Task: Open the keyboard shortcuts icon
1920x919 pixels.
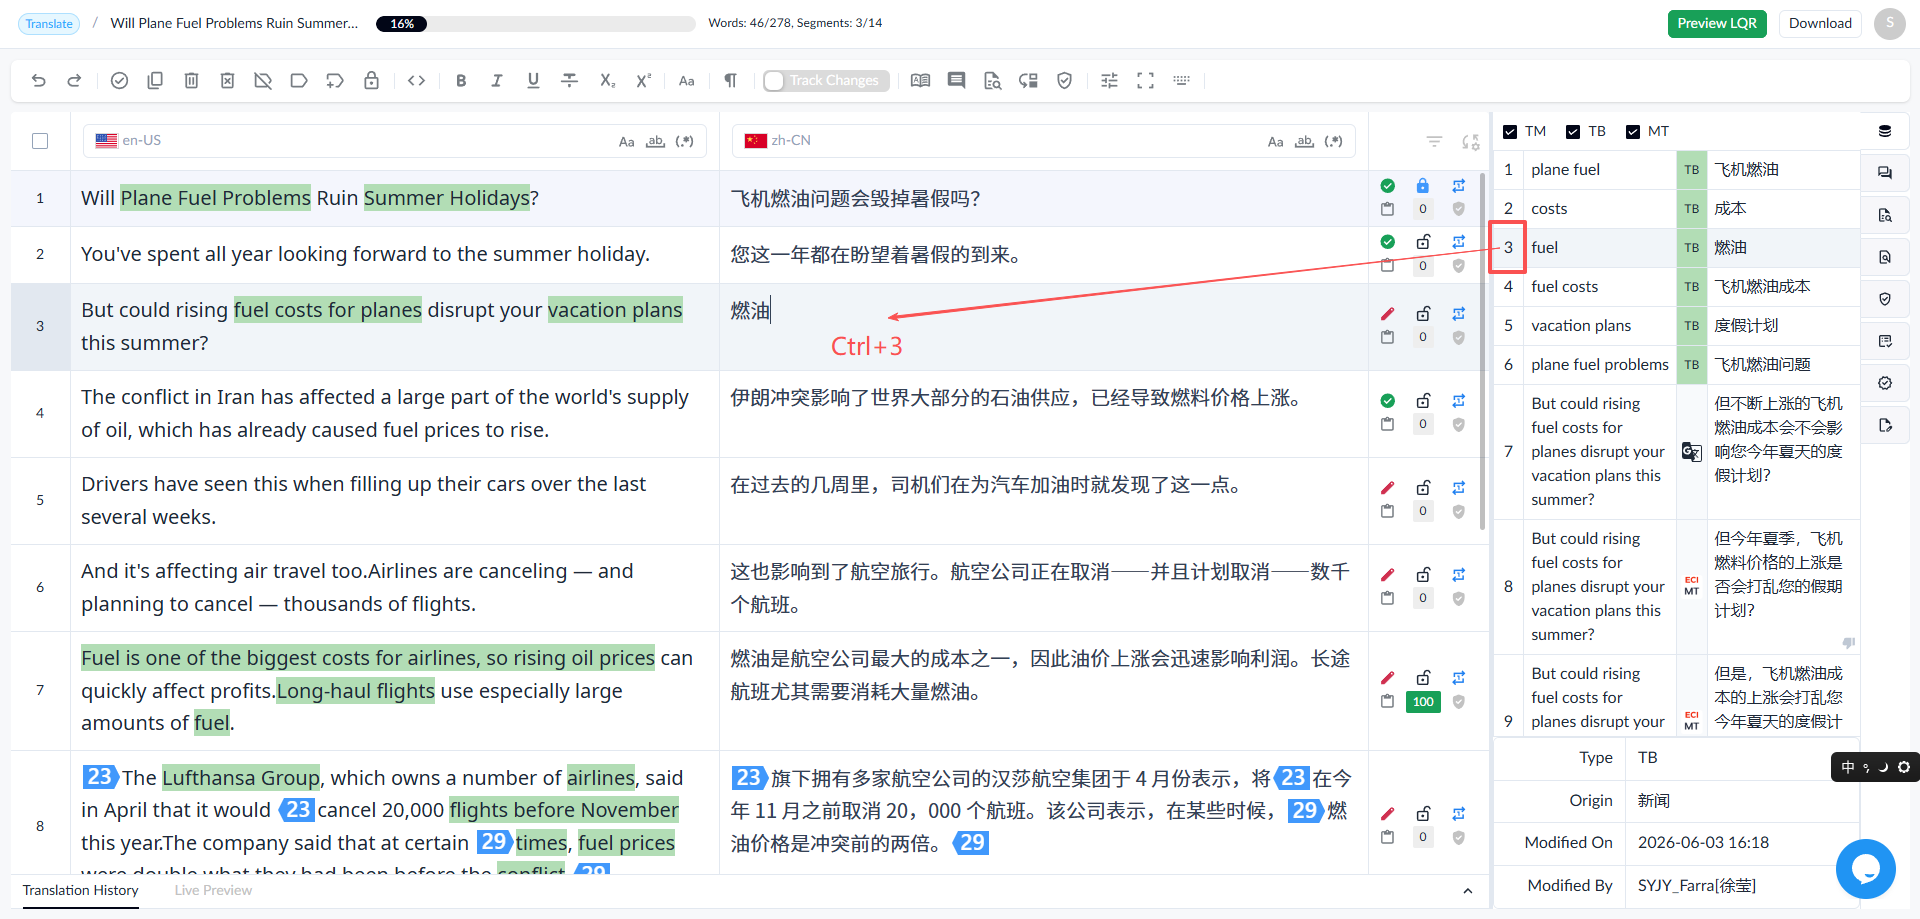Action: [x=1181, y=81]
